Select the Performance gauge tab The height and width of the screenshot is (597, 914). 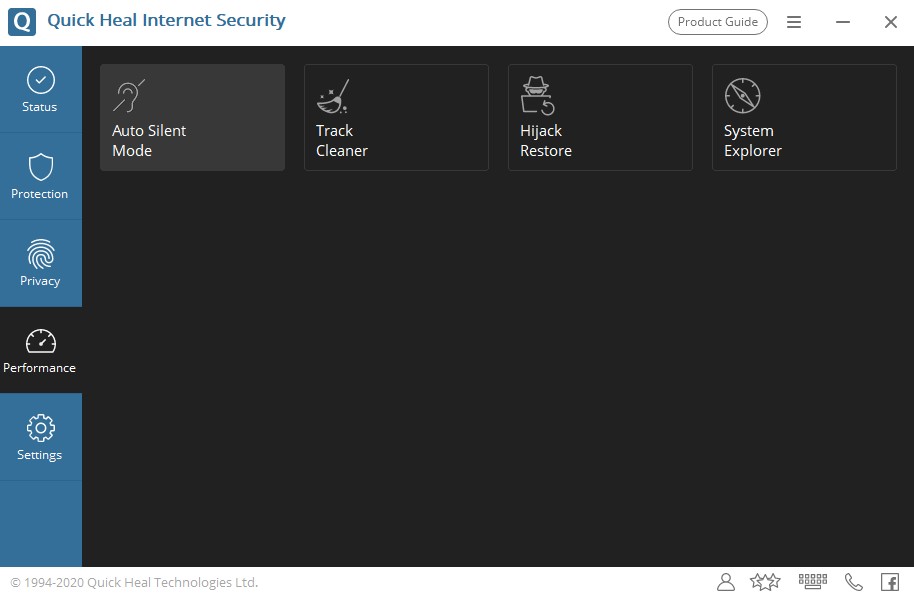(x=40, y=341)
